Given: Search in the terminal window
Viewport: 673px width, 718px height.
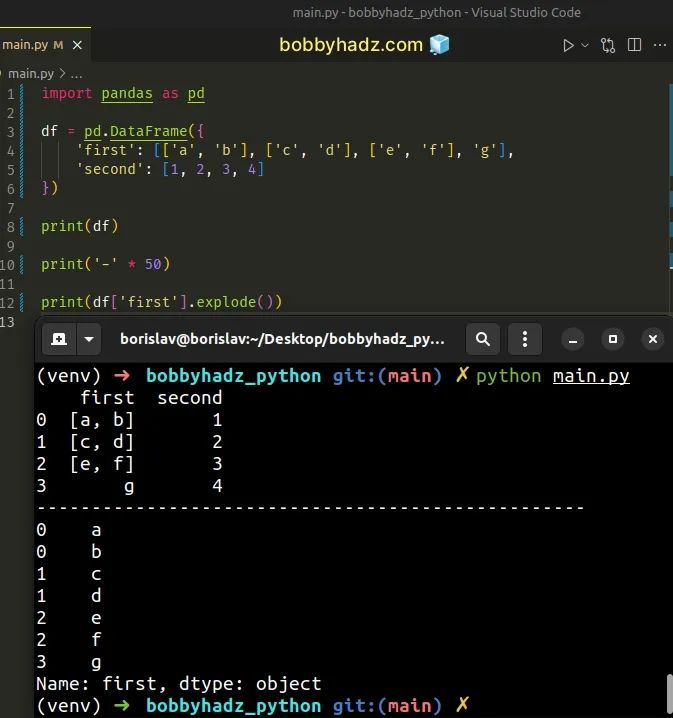Looking at the screenshot, I should tap(483, 339).
